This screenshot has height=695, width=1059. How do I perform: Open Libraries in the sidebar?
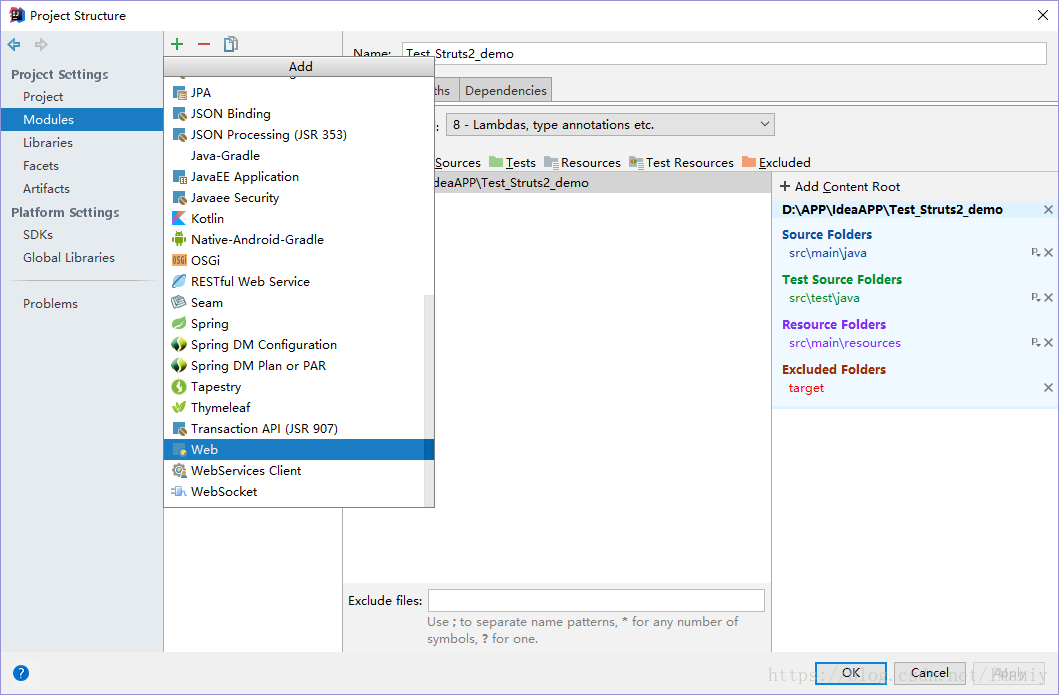[82, 143]
